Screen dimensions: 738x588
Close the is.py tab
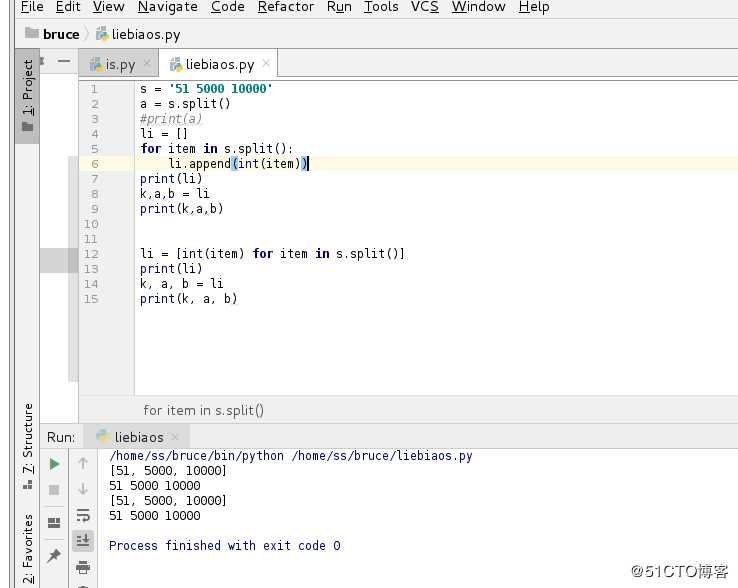(x=147, y=63)
